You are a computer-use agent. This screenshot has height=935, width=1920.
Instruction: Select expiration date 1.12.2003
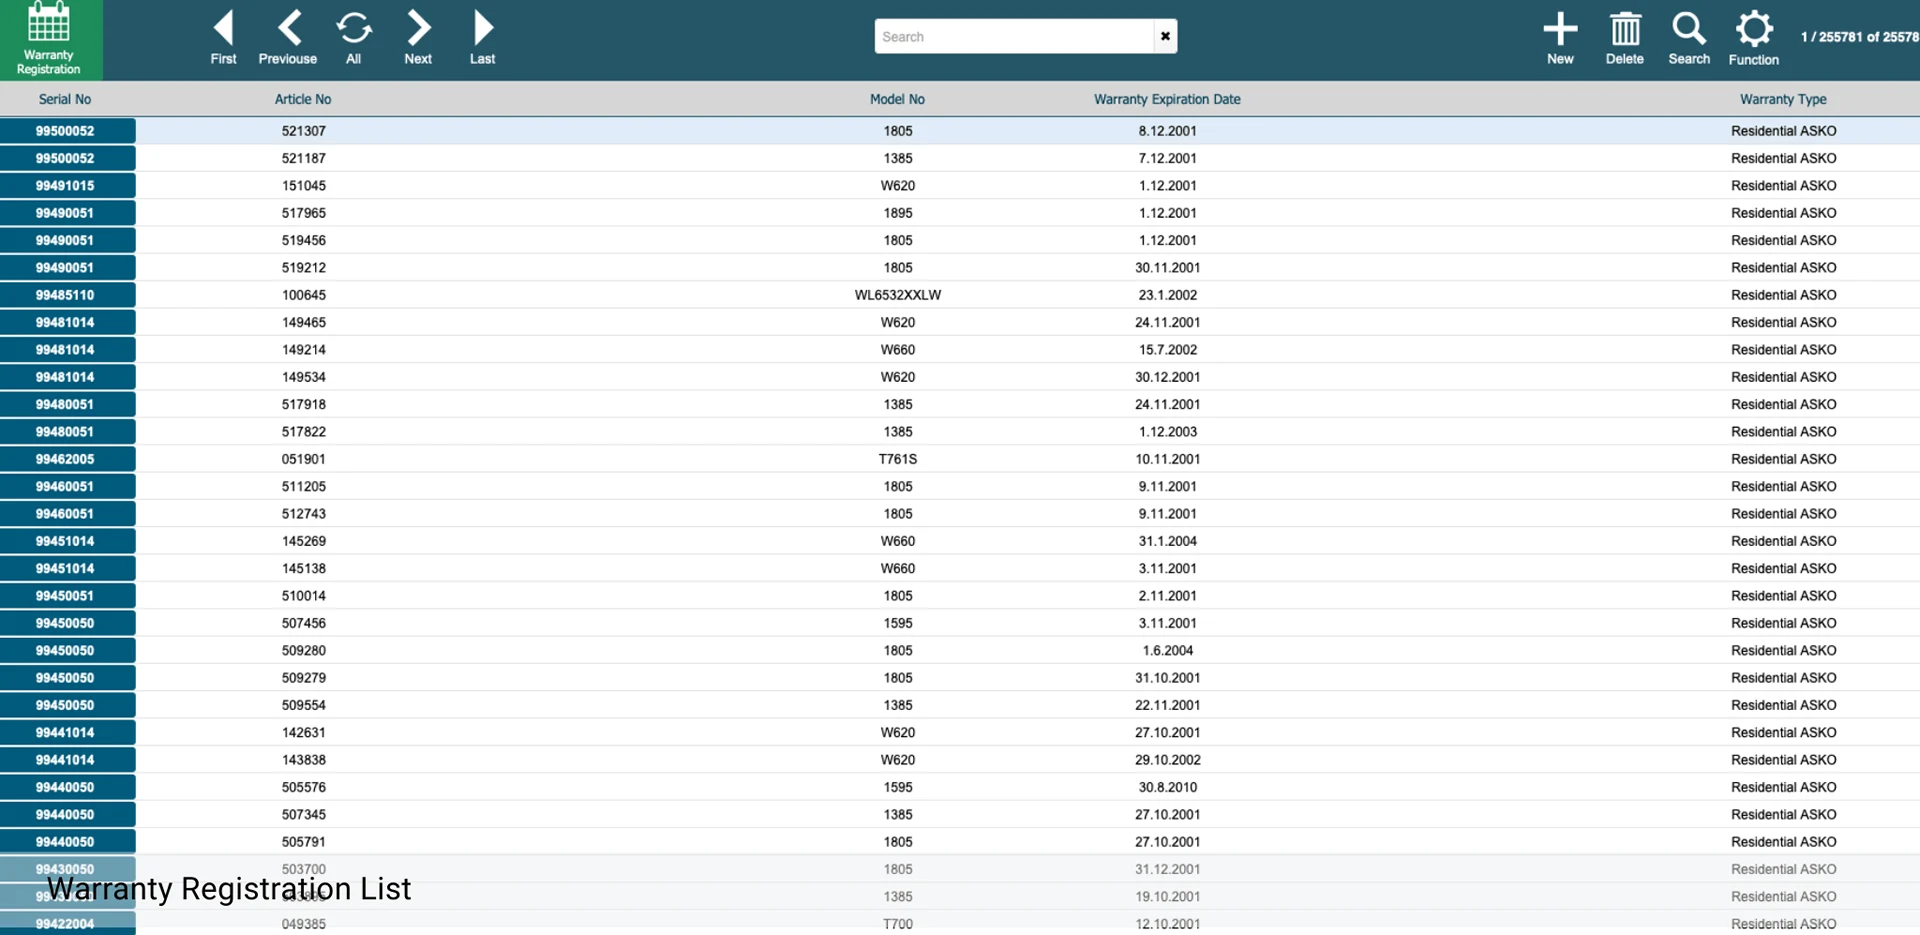[x=1168, y=432]
